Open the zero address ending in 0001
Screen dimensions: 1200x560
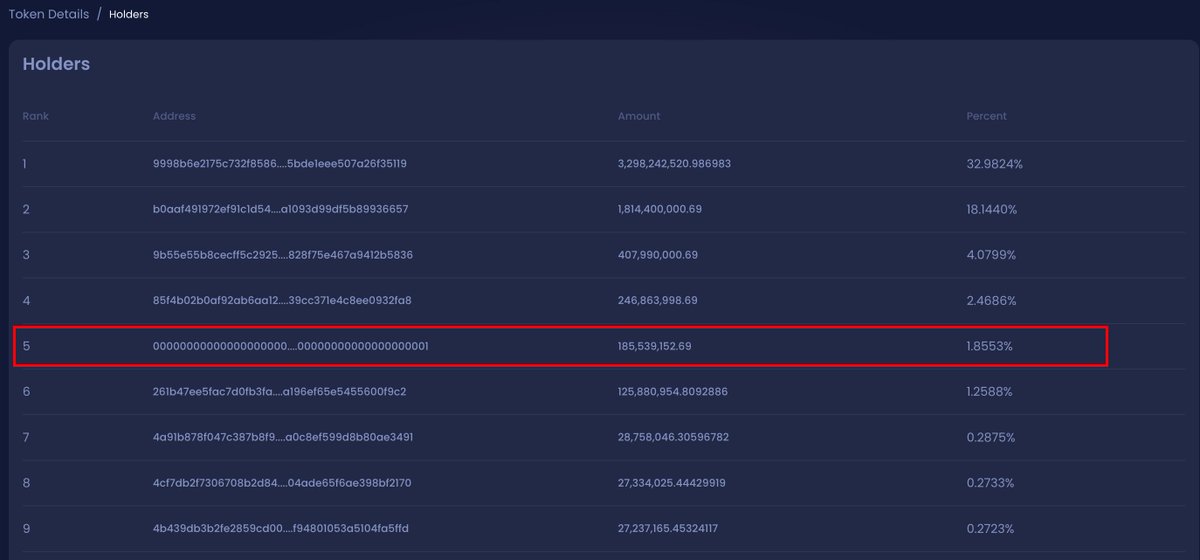click(290, 346)
